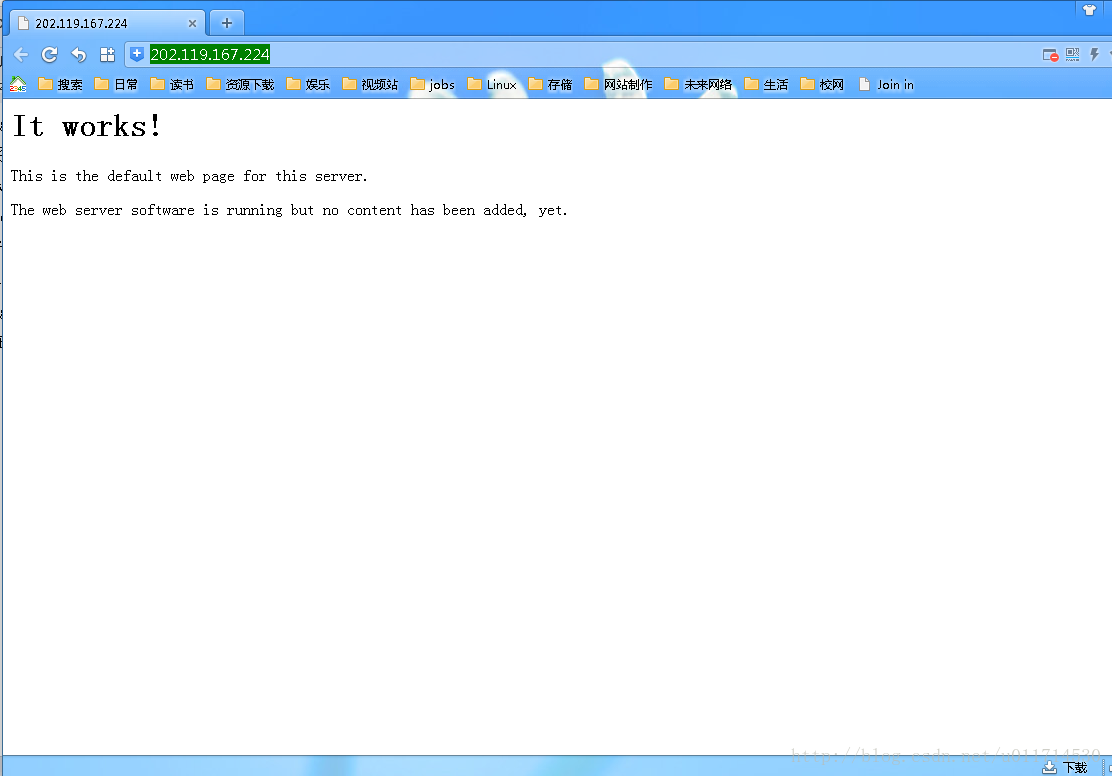Open a new tab with plus
1112x776 pixels.
[227, 23]
